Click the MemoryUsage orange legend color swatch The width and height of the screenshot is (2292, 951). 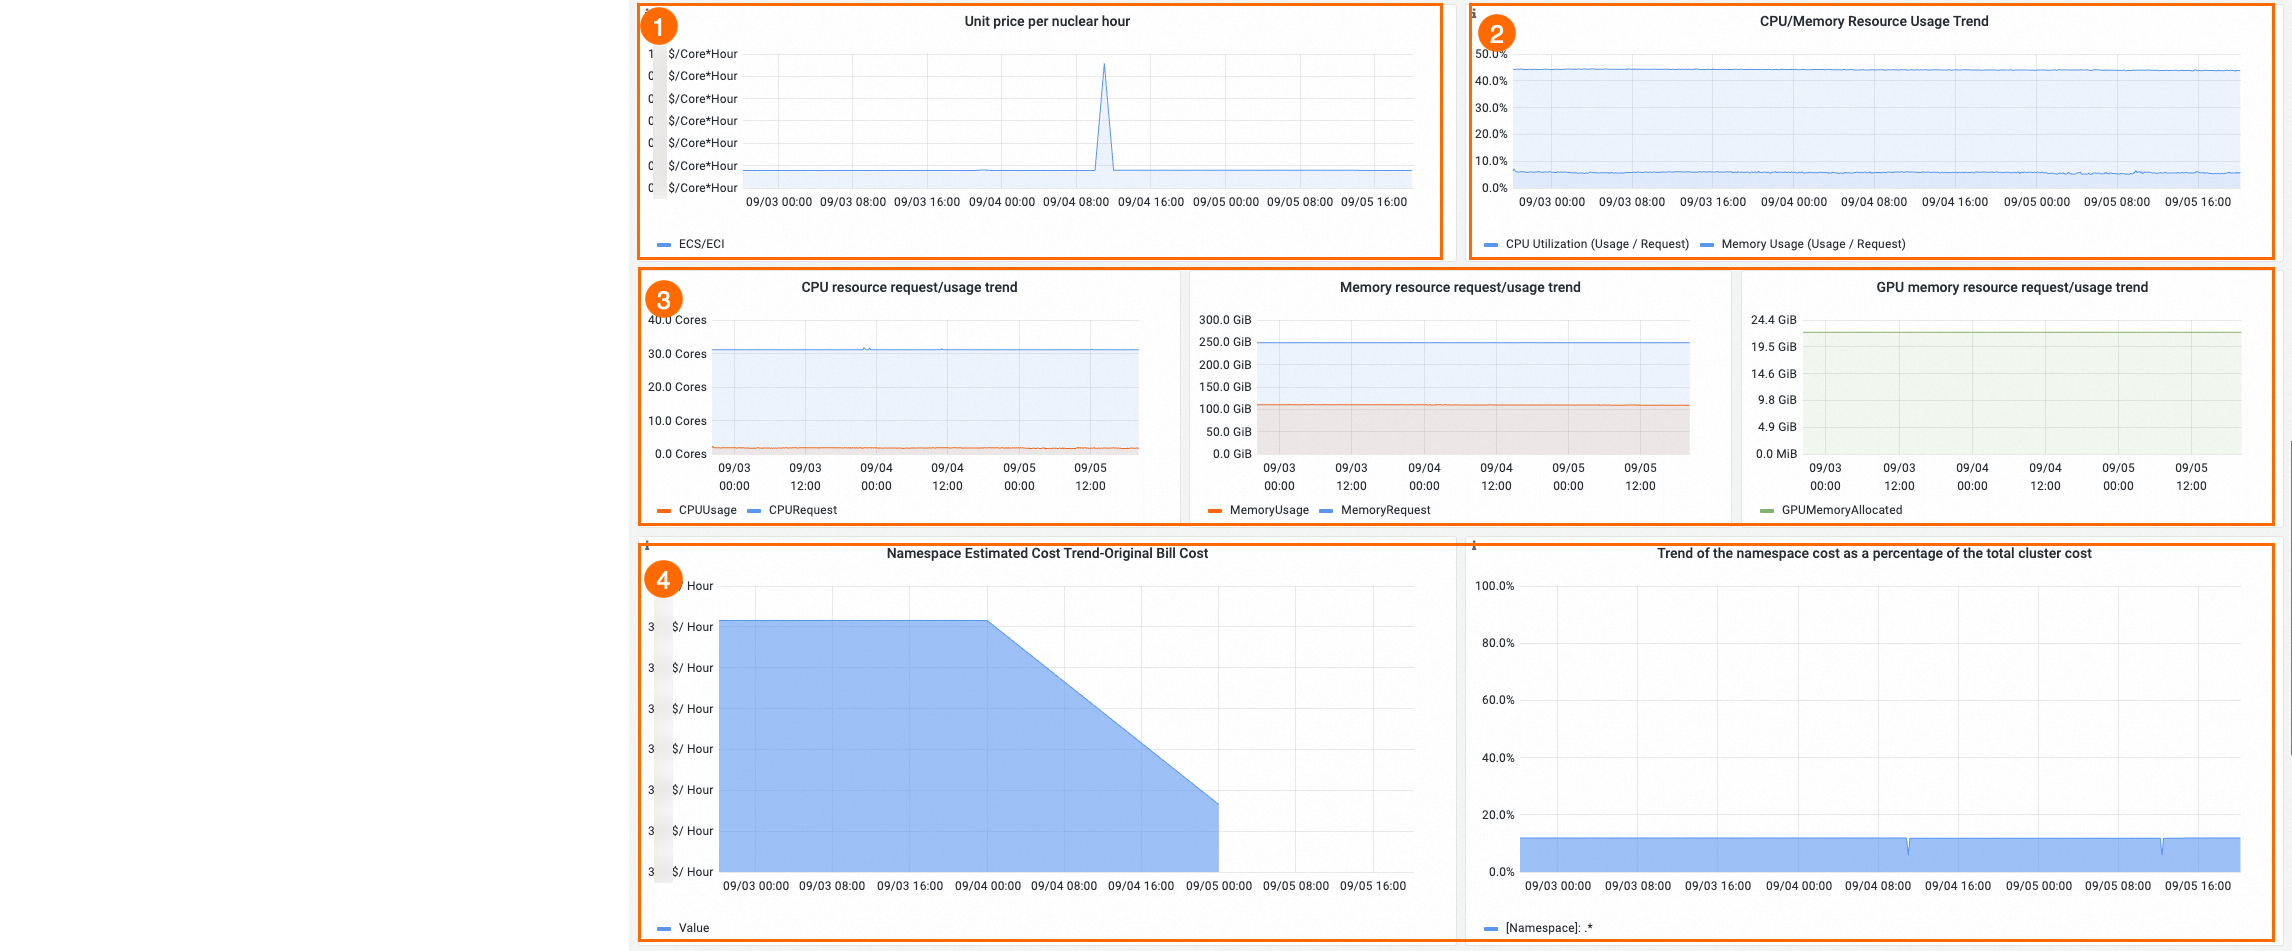[x=1215, y=511]
